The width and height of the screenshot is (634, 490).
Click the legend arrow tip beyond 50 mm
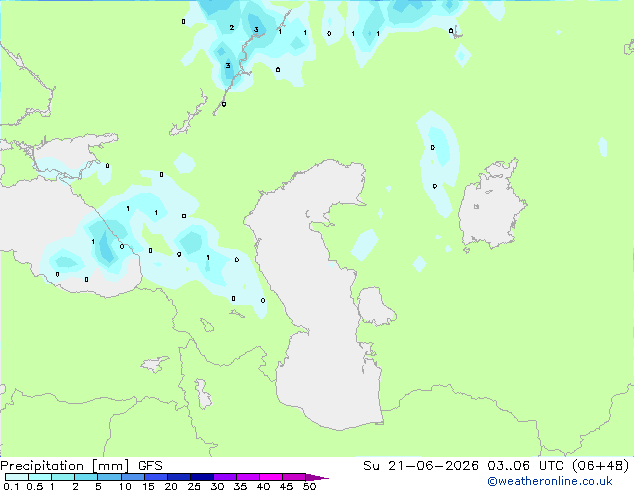click(317, 477)
